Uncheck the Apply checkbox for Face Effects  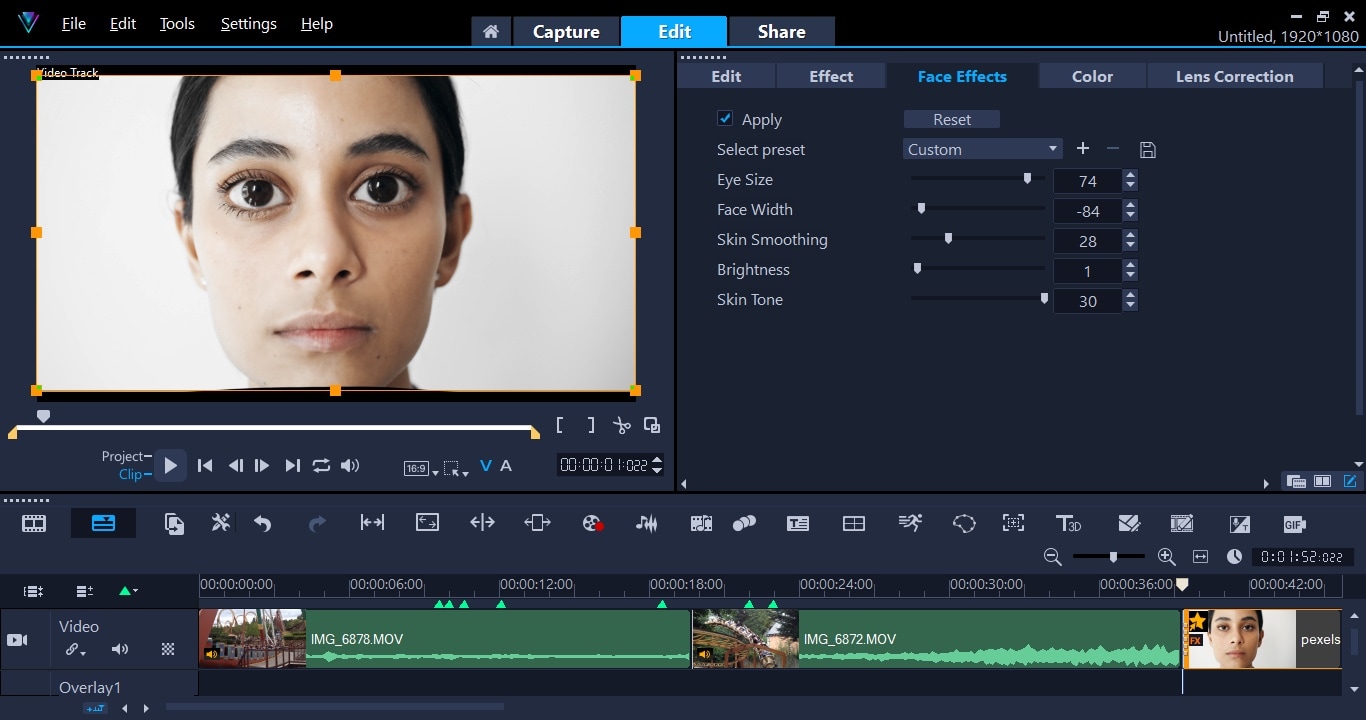point(725,118)
